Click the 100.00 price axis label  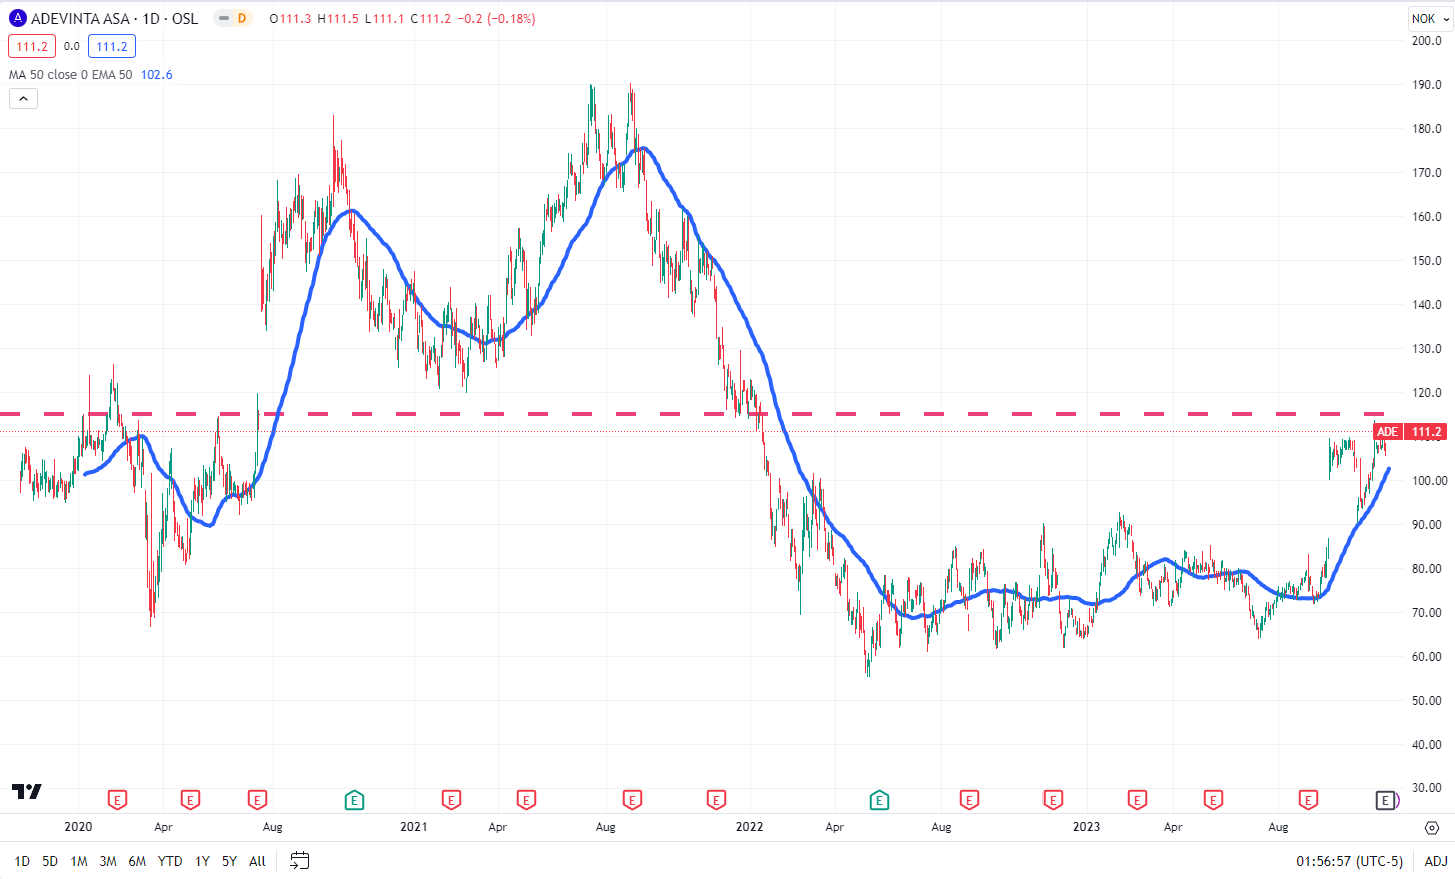click(1429, 481)
